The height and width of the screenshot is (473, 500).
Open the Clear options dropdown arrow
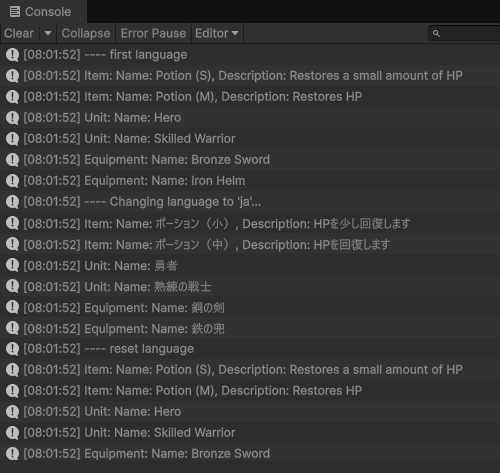point(48,33)
